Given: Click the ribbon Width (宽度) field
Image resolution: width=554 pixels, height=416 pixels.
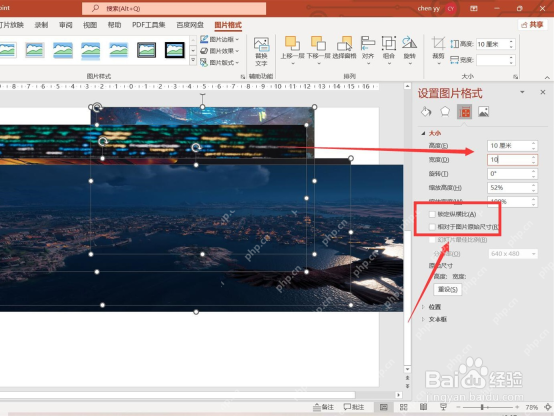Looking at the screenshot, I should [x=496, y=60].
